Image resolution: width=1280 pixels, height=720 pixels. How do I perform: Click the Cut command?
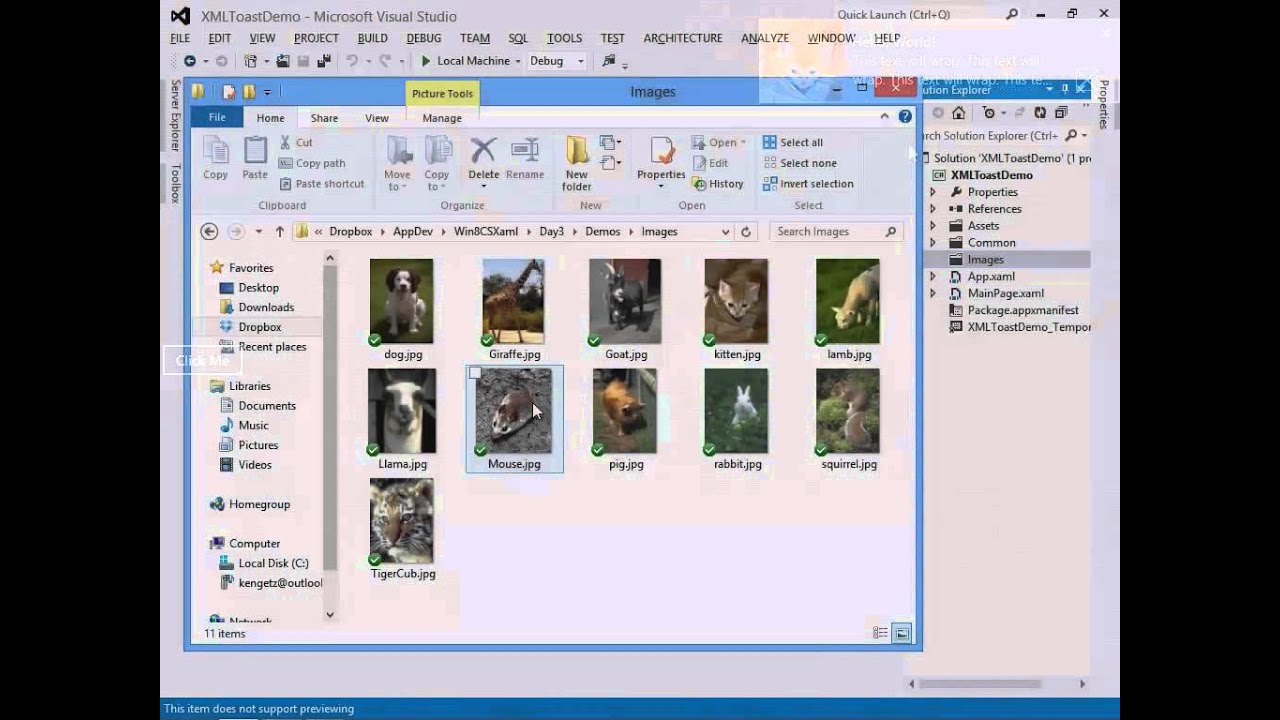pyautogui.click(x=296, y=142)
